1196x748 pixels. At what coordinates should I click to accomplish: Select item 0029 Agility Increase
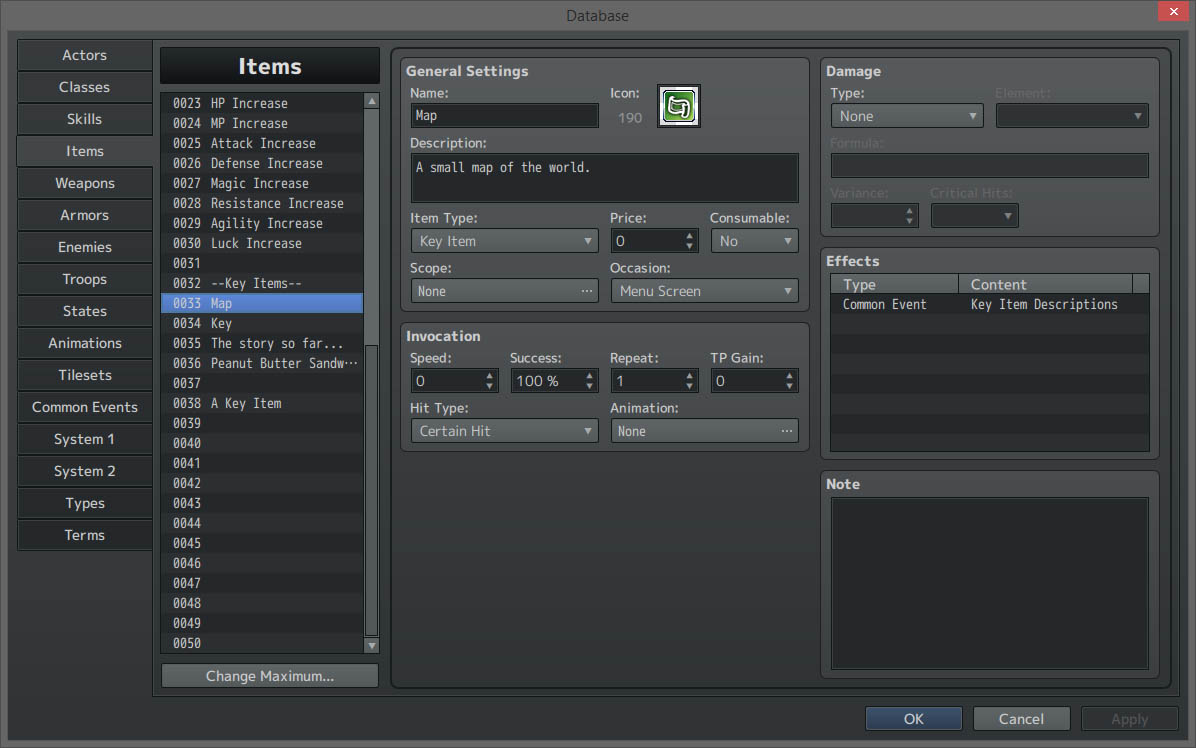(262, 223)
